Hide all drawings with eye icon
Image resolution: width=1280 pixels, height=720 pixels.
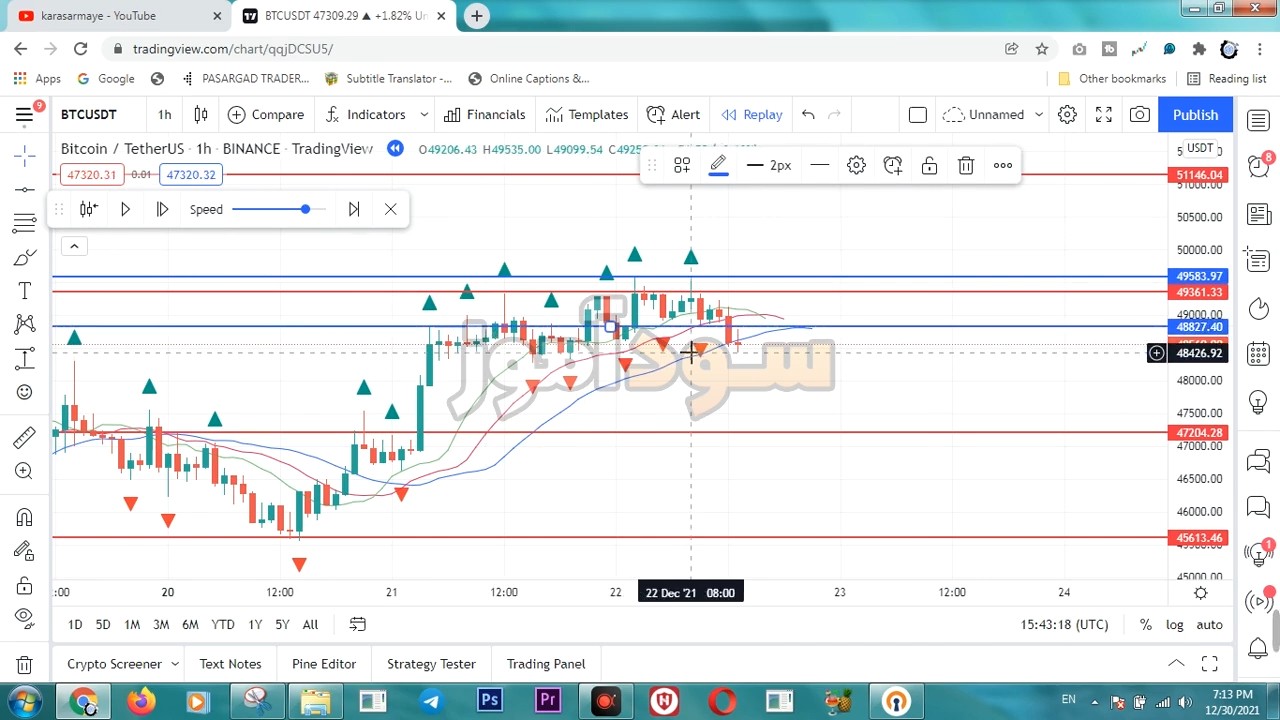(25, 618)
